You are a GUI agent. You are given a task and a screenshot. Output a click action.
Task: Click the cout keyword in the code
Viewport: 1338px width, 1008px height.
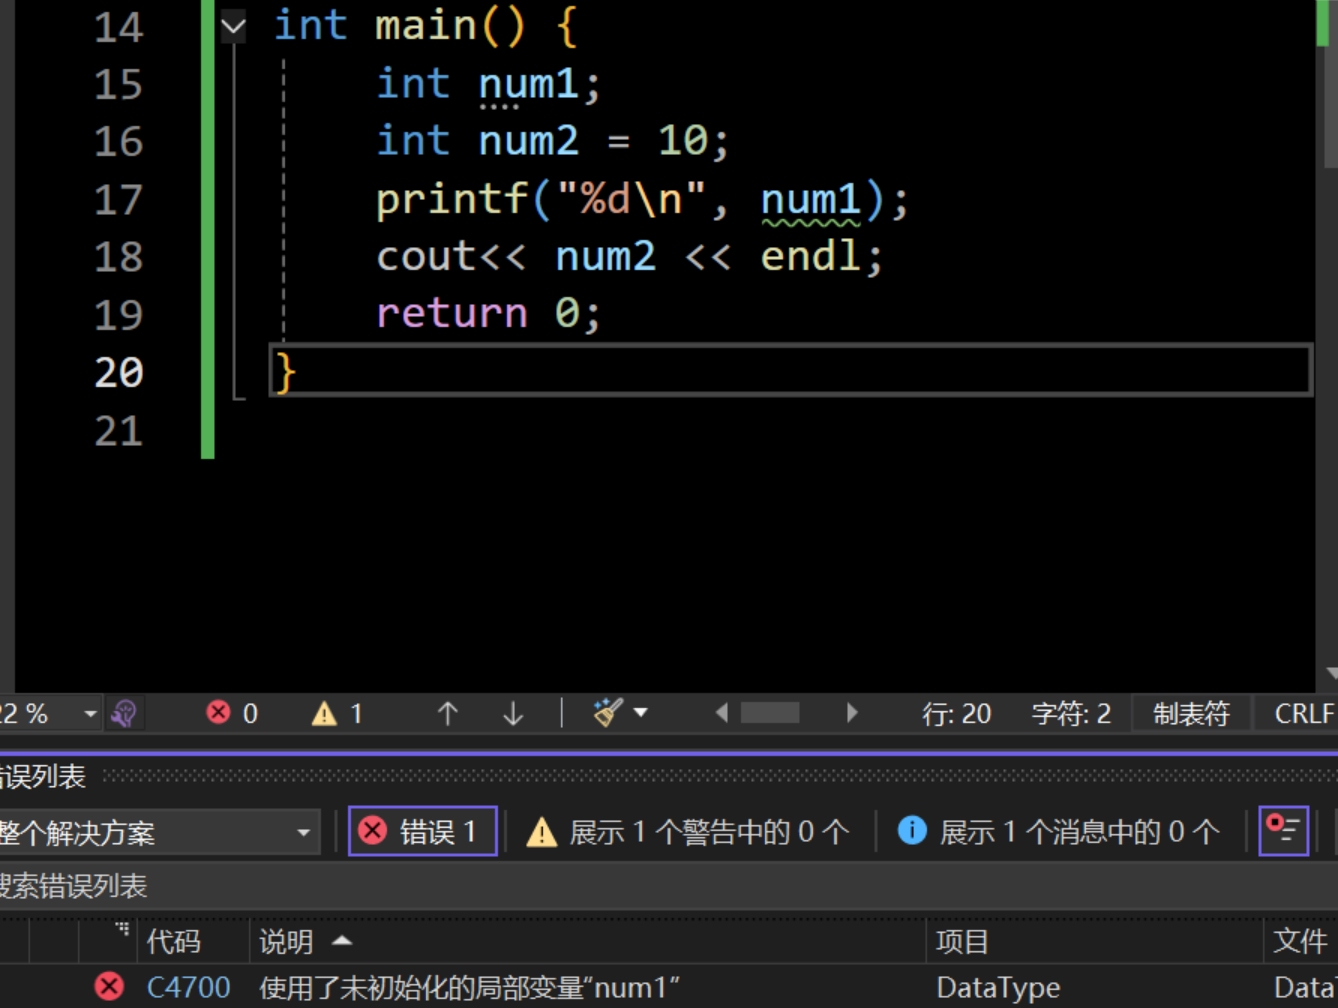coord(426,257)
